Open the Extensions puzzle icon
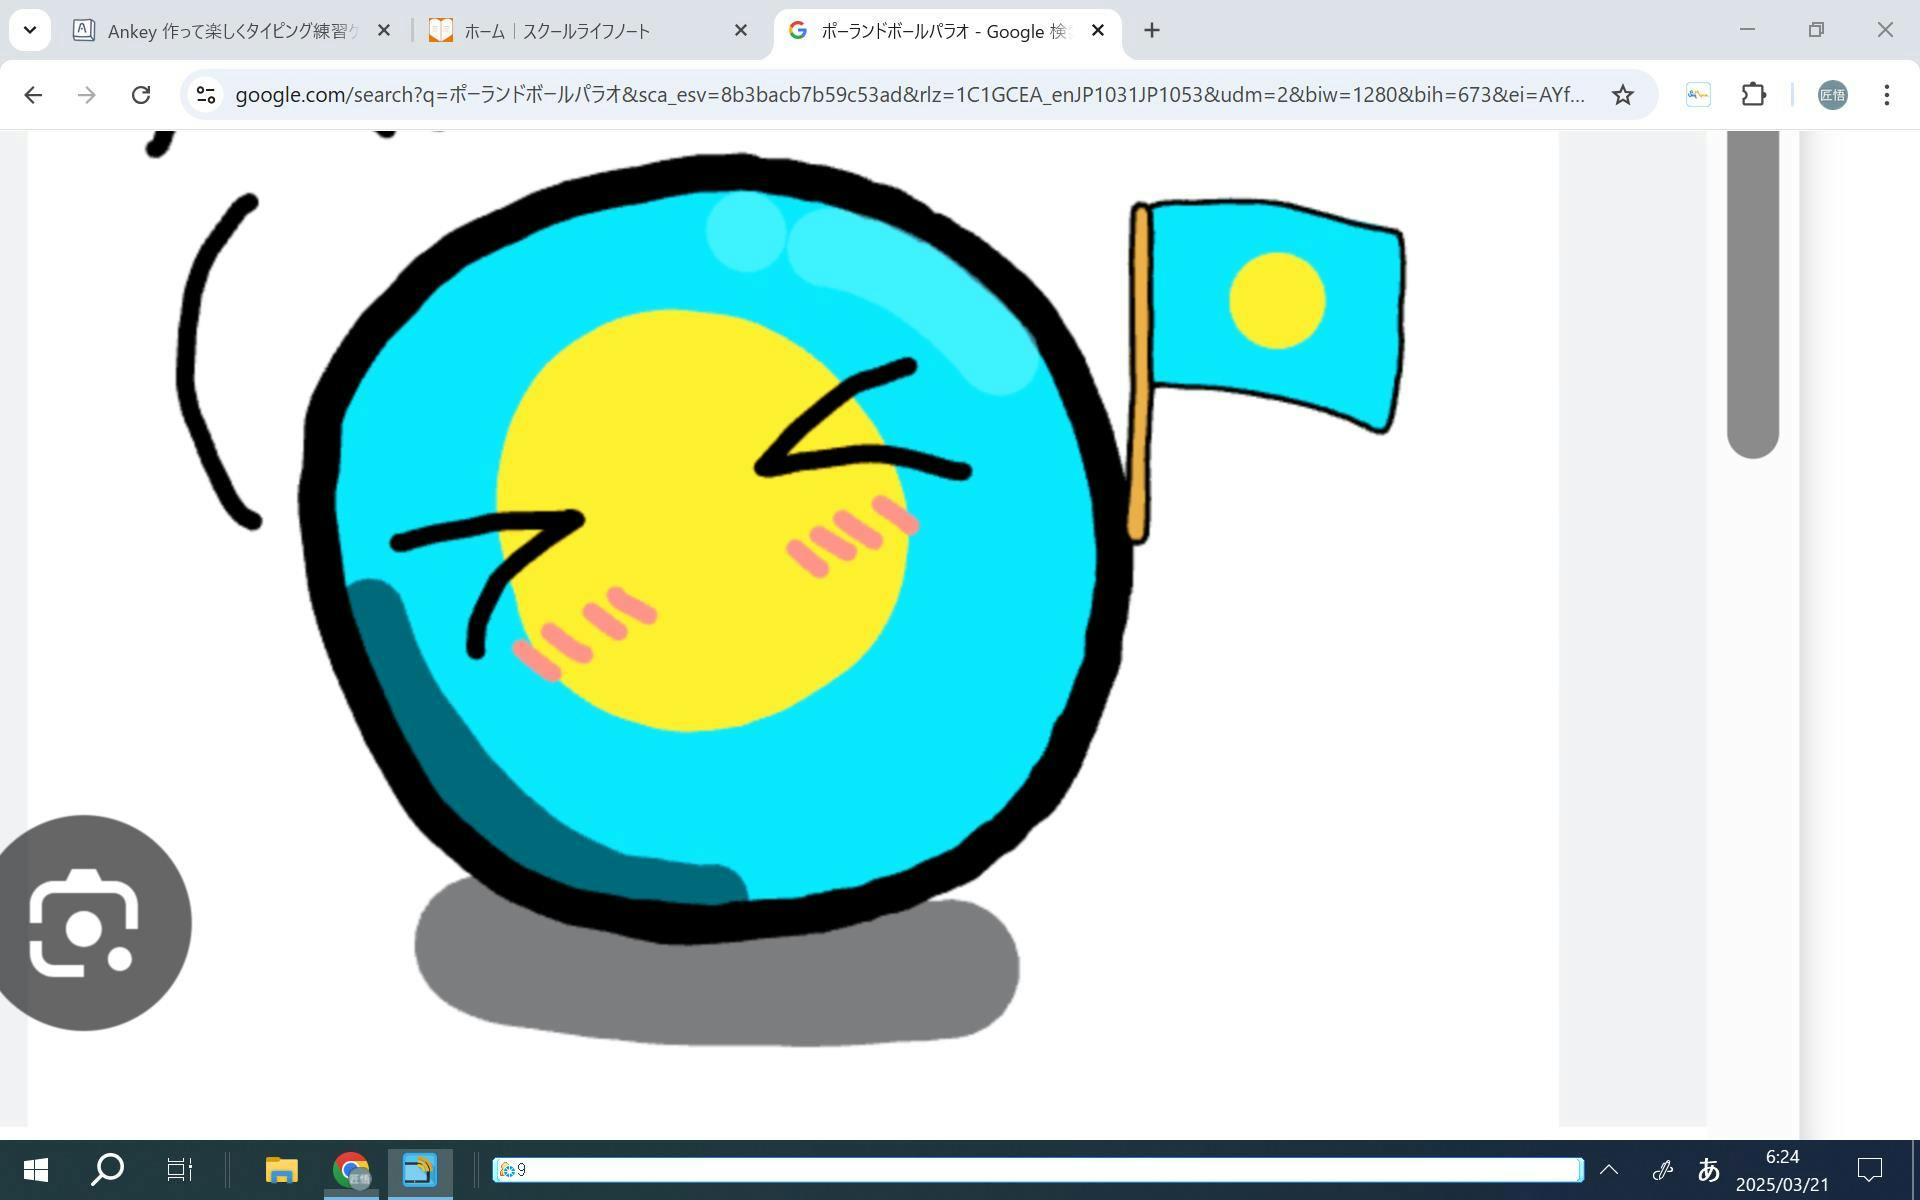Viewport: 1920px width, 1200px height. click(x=1753, y=95)
